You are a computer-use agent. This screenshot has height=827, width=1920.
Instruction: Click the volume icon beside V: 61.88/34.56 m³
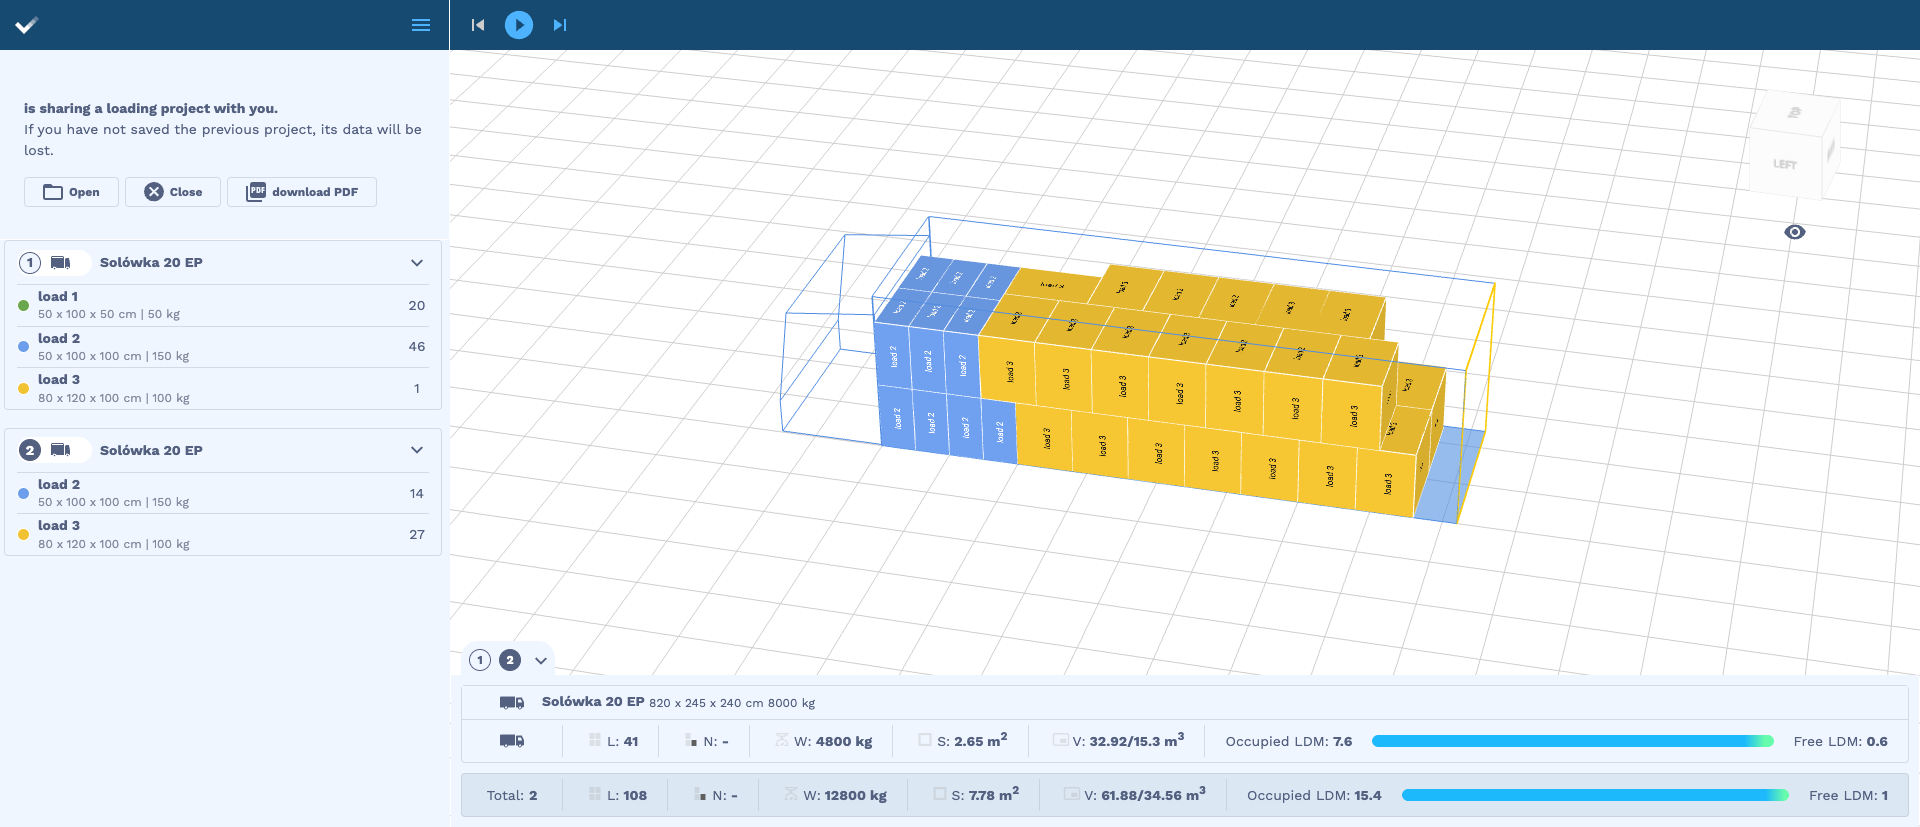(x=1071, y=795)
